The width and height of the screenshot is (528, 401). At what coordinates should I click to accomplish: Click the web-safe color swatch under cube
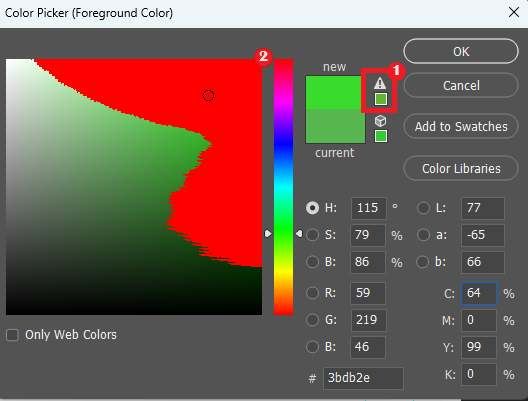tap(381, 136)
